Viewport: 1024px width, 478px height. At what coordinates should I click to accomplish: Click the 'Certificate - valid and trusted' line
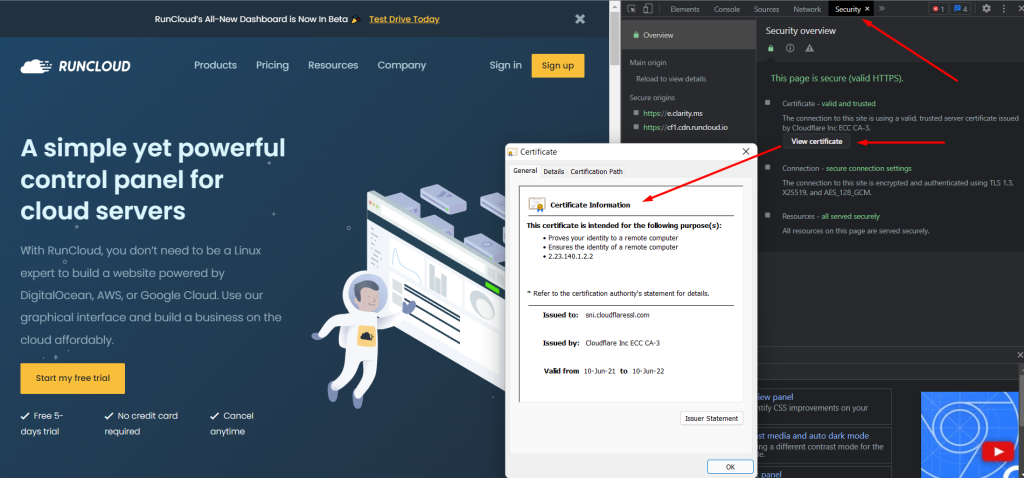pyautogui.click(x=829, y=103)
